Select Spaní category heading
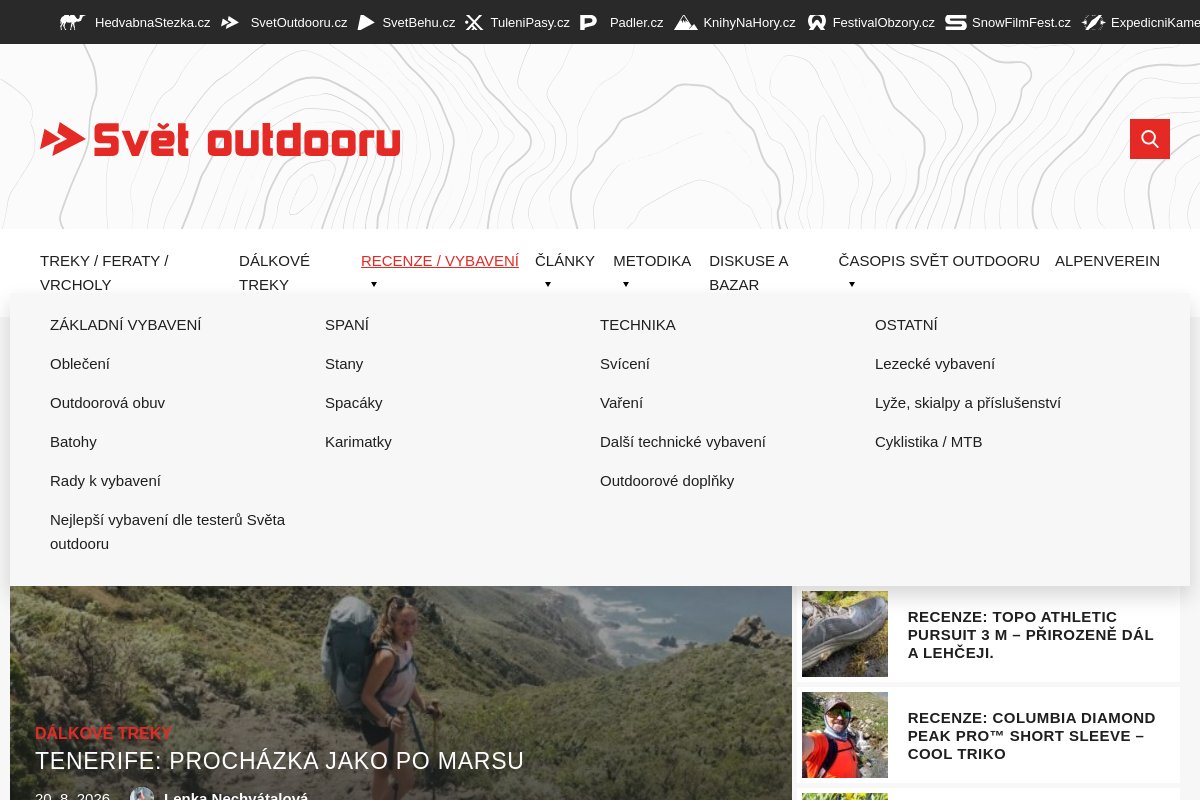The image size is (1200, 800). (x=347, y=324)
